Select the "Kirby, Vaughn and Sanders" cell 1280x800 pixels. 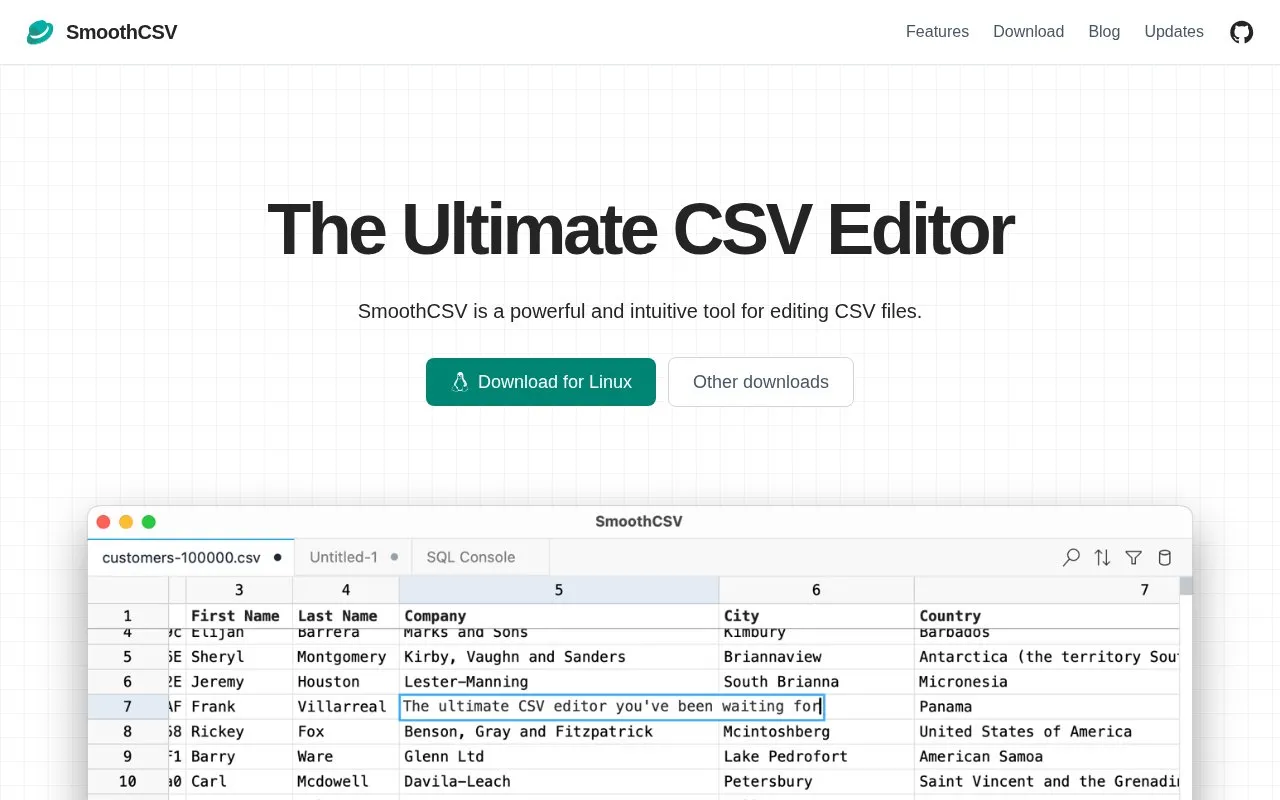[x=559, y=657]
